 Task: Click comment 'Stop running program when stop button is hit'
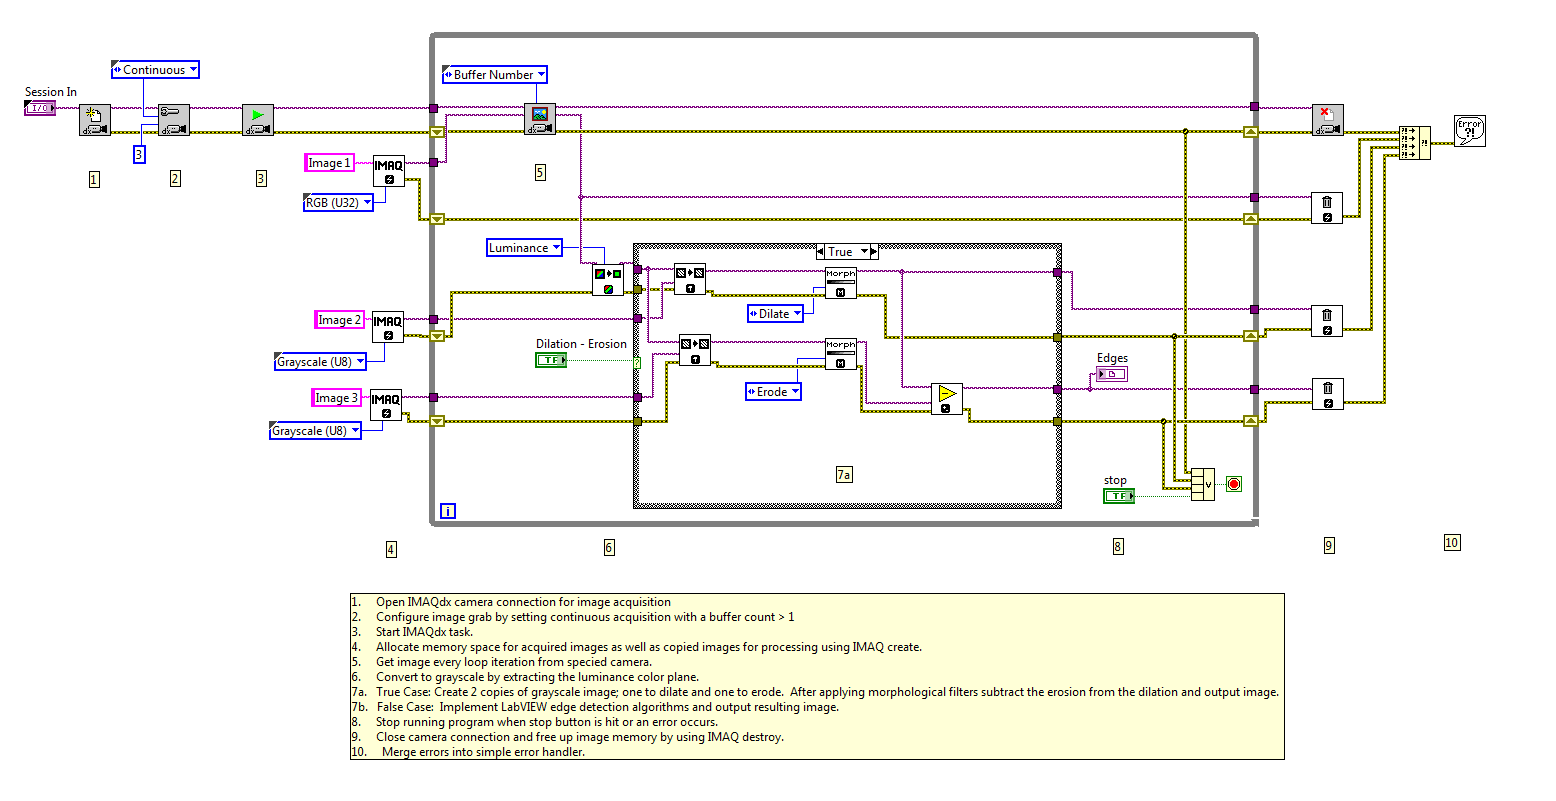point(546,722)
